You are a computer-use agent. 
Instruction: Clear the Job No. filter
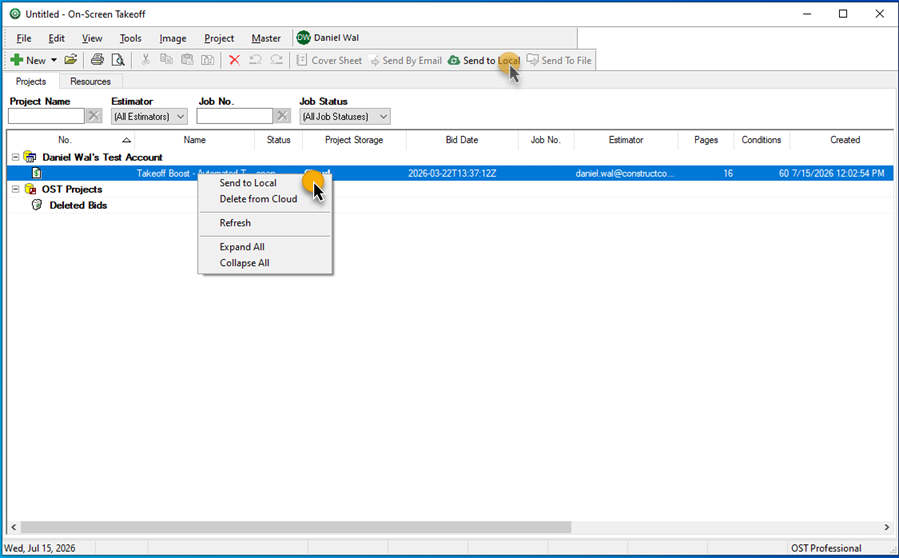(282, 116)
